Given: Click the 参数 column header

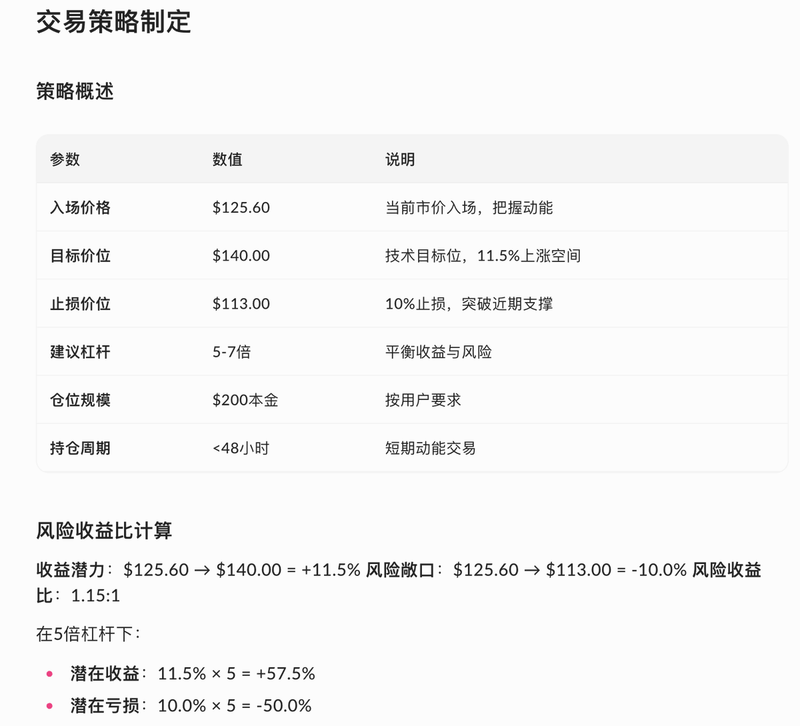Looking at the screenshot, I should (x=65, y=159).
